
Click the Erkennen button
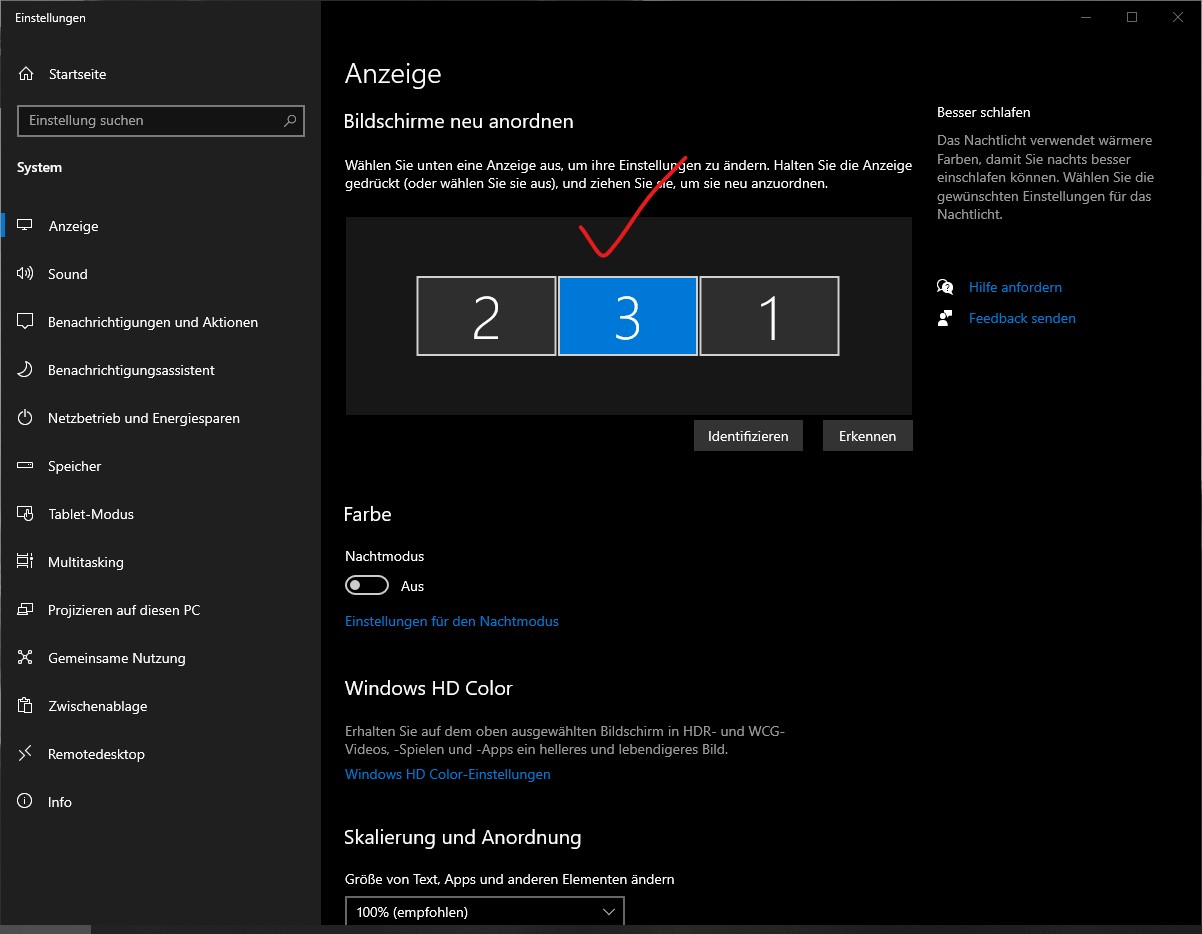pyautogui.click(x=868, y=436)
